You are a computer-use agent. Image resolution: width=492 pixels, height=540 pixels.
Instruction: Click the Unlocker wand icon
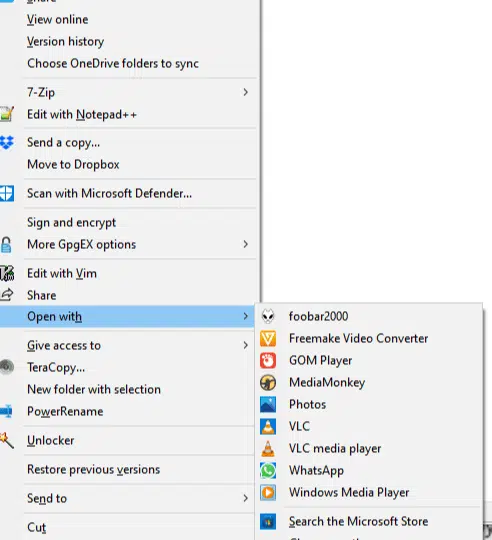(7, 440)
